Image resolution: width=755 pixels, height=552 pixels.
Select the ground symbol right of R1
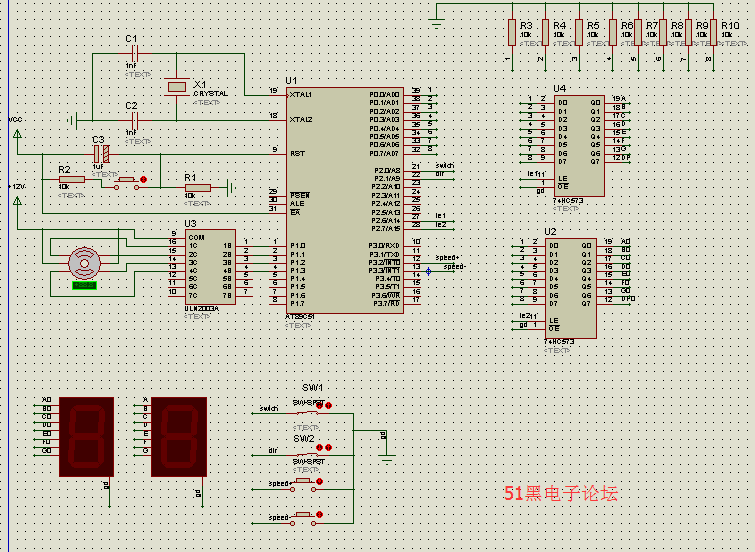tap(231, 187)
